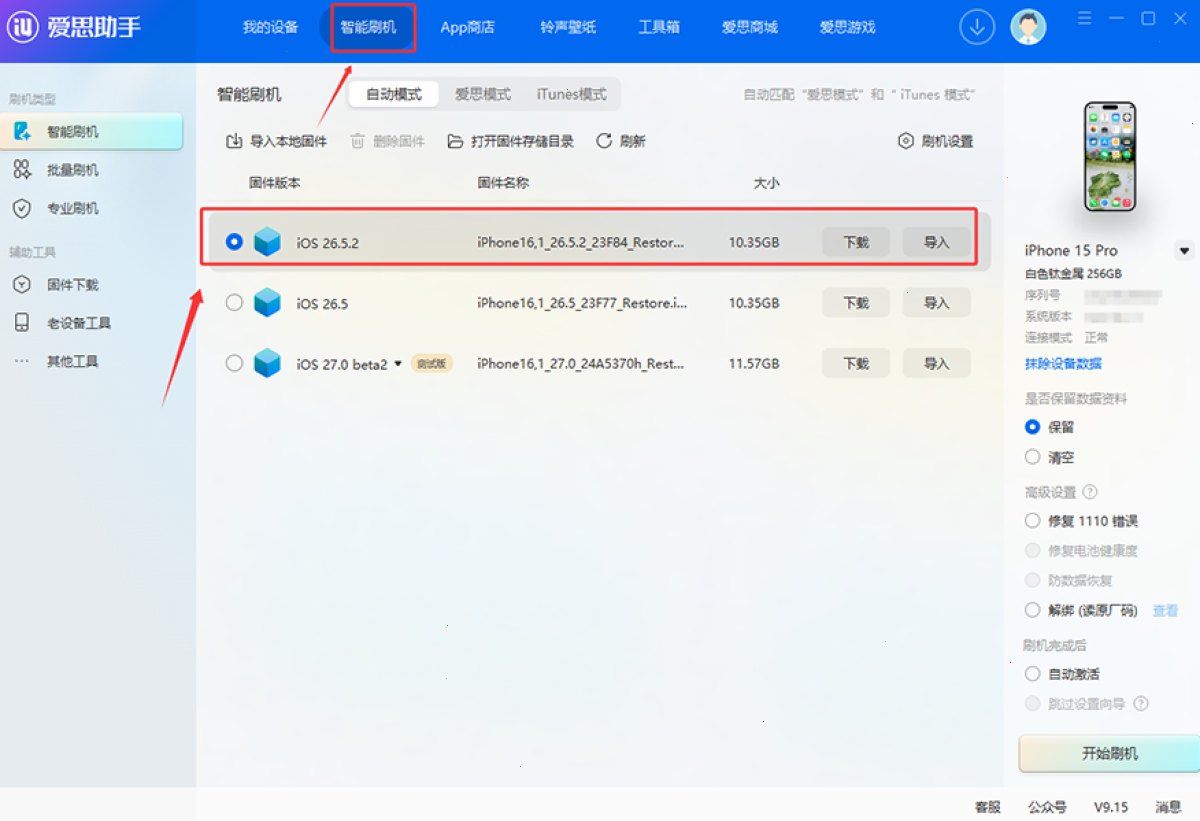Image resolution: width=1200 pixels, height=821 pixels.
Task: Click the iOS 26.5.2 firmware cube icon
Action: [267, 242]
